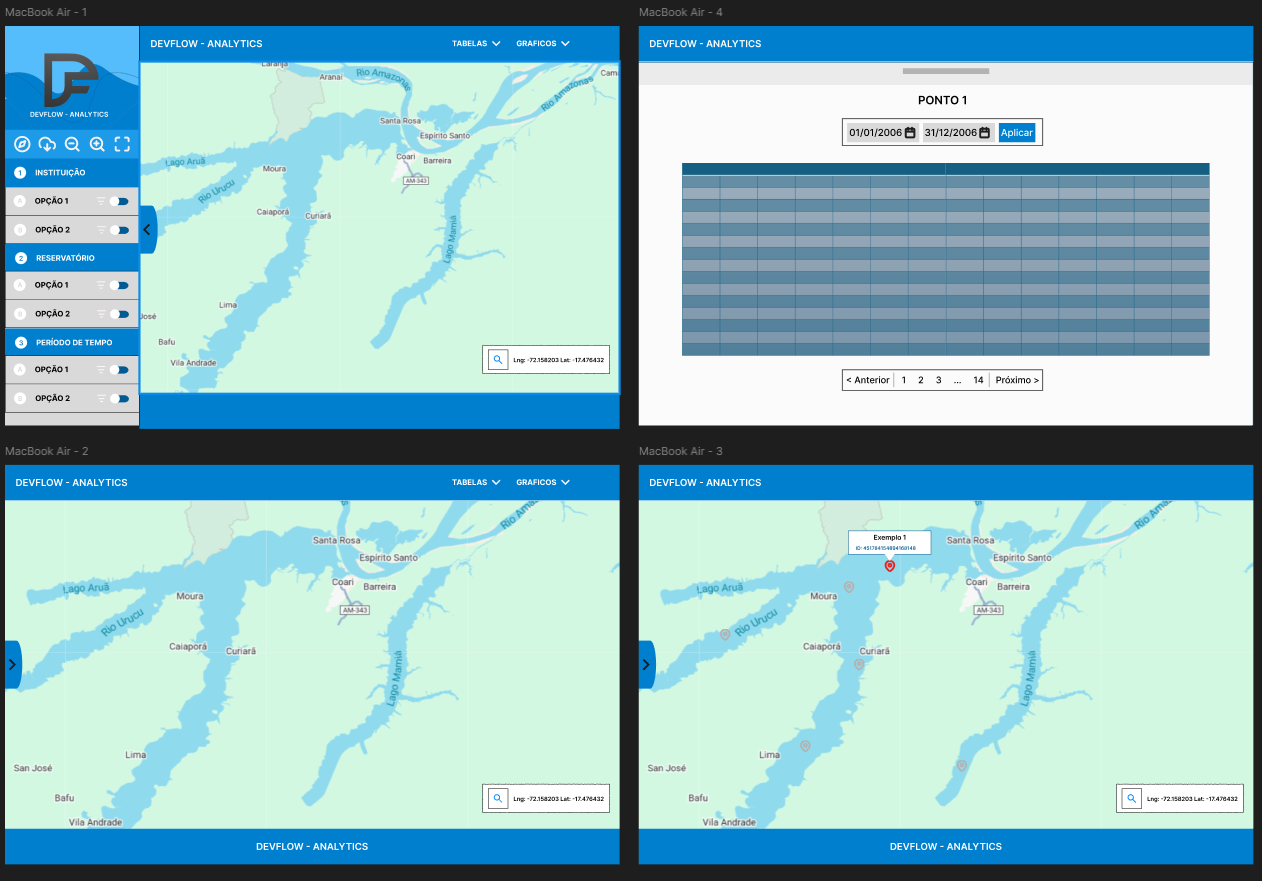Expand sidebar with right chevron in MacBook Air 3
This screenshot has height=881, width=1262.
(x=647, y=664)
